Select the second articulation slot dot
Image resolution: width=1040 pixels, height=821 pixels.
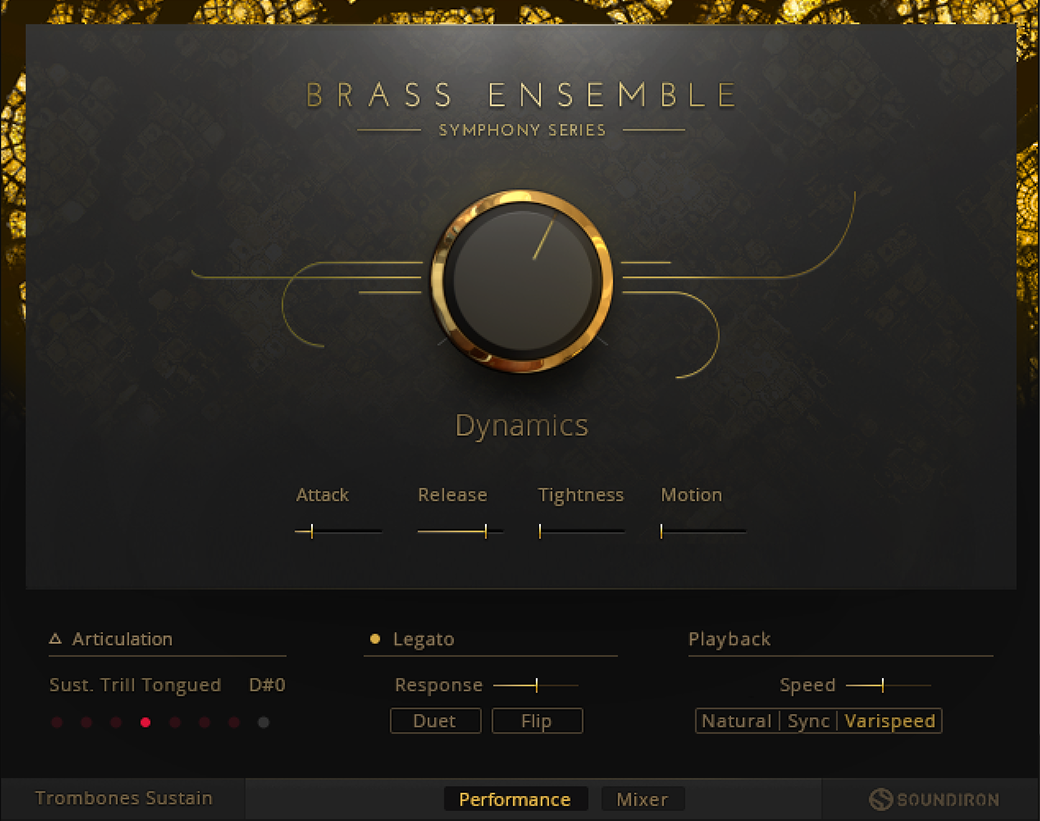[x=86, y=722]
